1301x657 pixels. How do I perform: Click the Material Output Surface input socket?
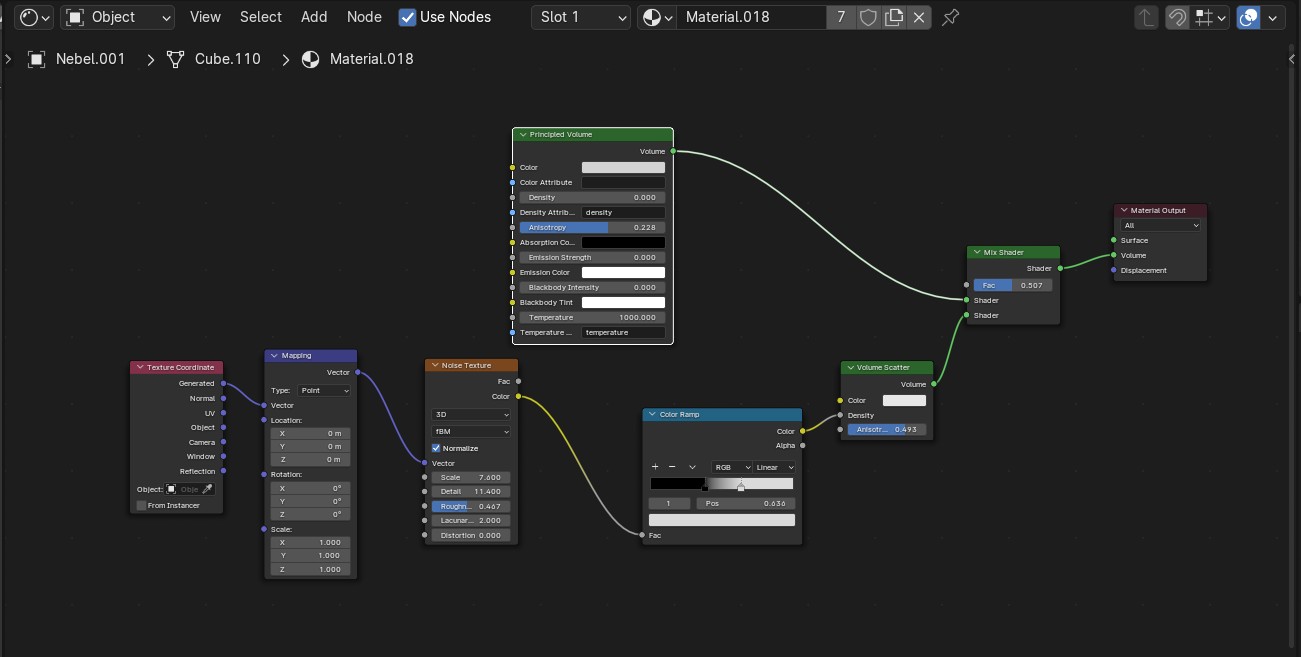[x=1114, y=240]
